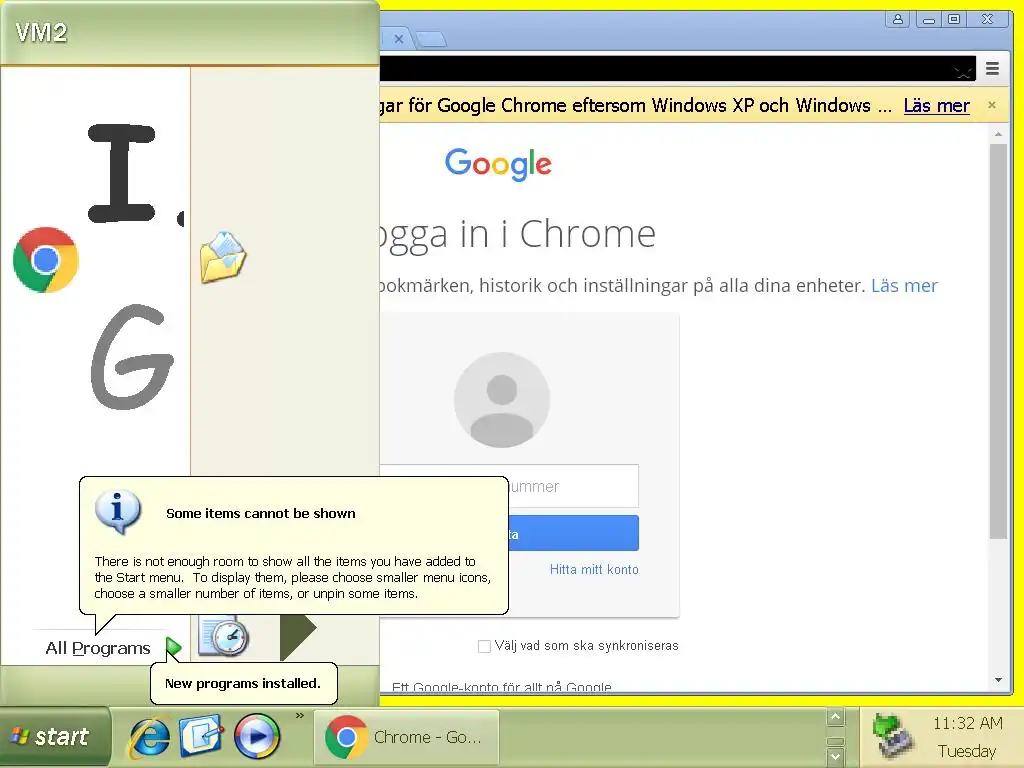This screenshot has height=768, width=1024.
Task: Open the documents folder icon in Start menu
Action: pyautogui.click(x=223, y=257)
